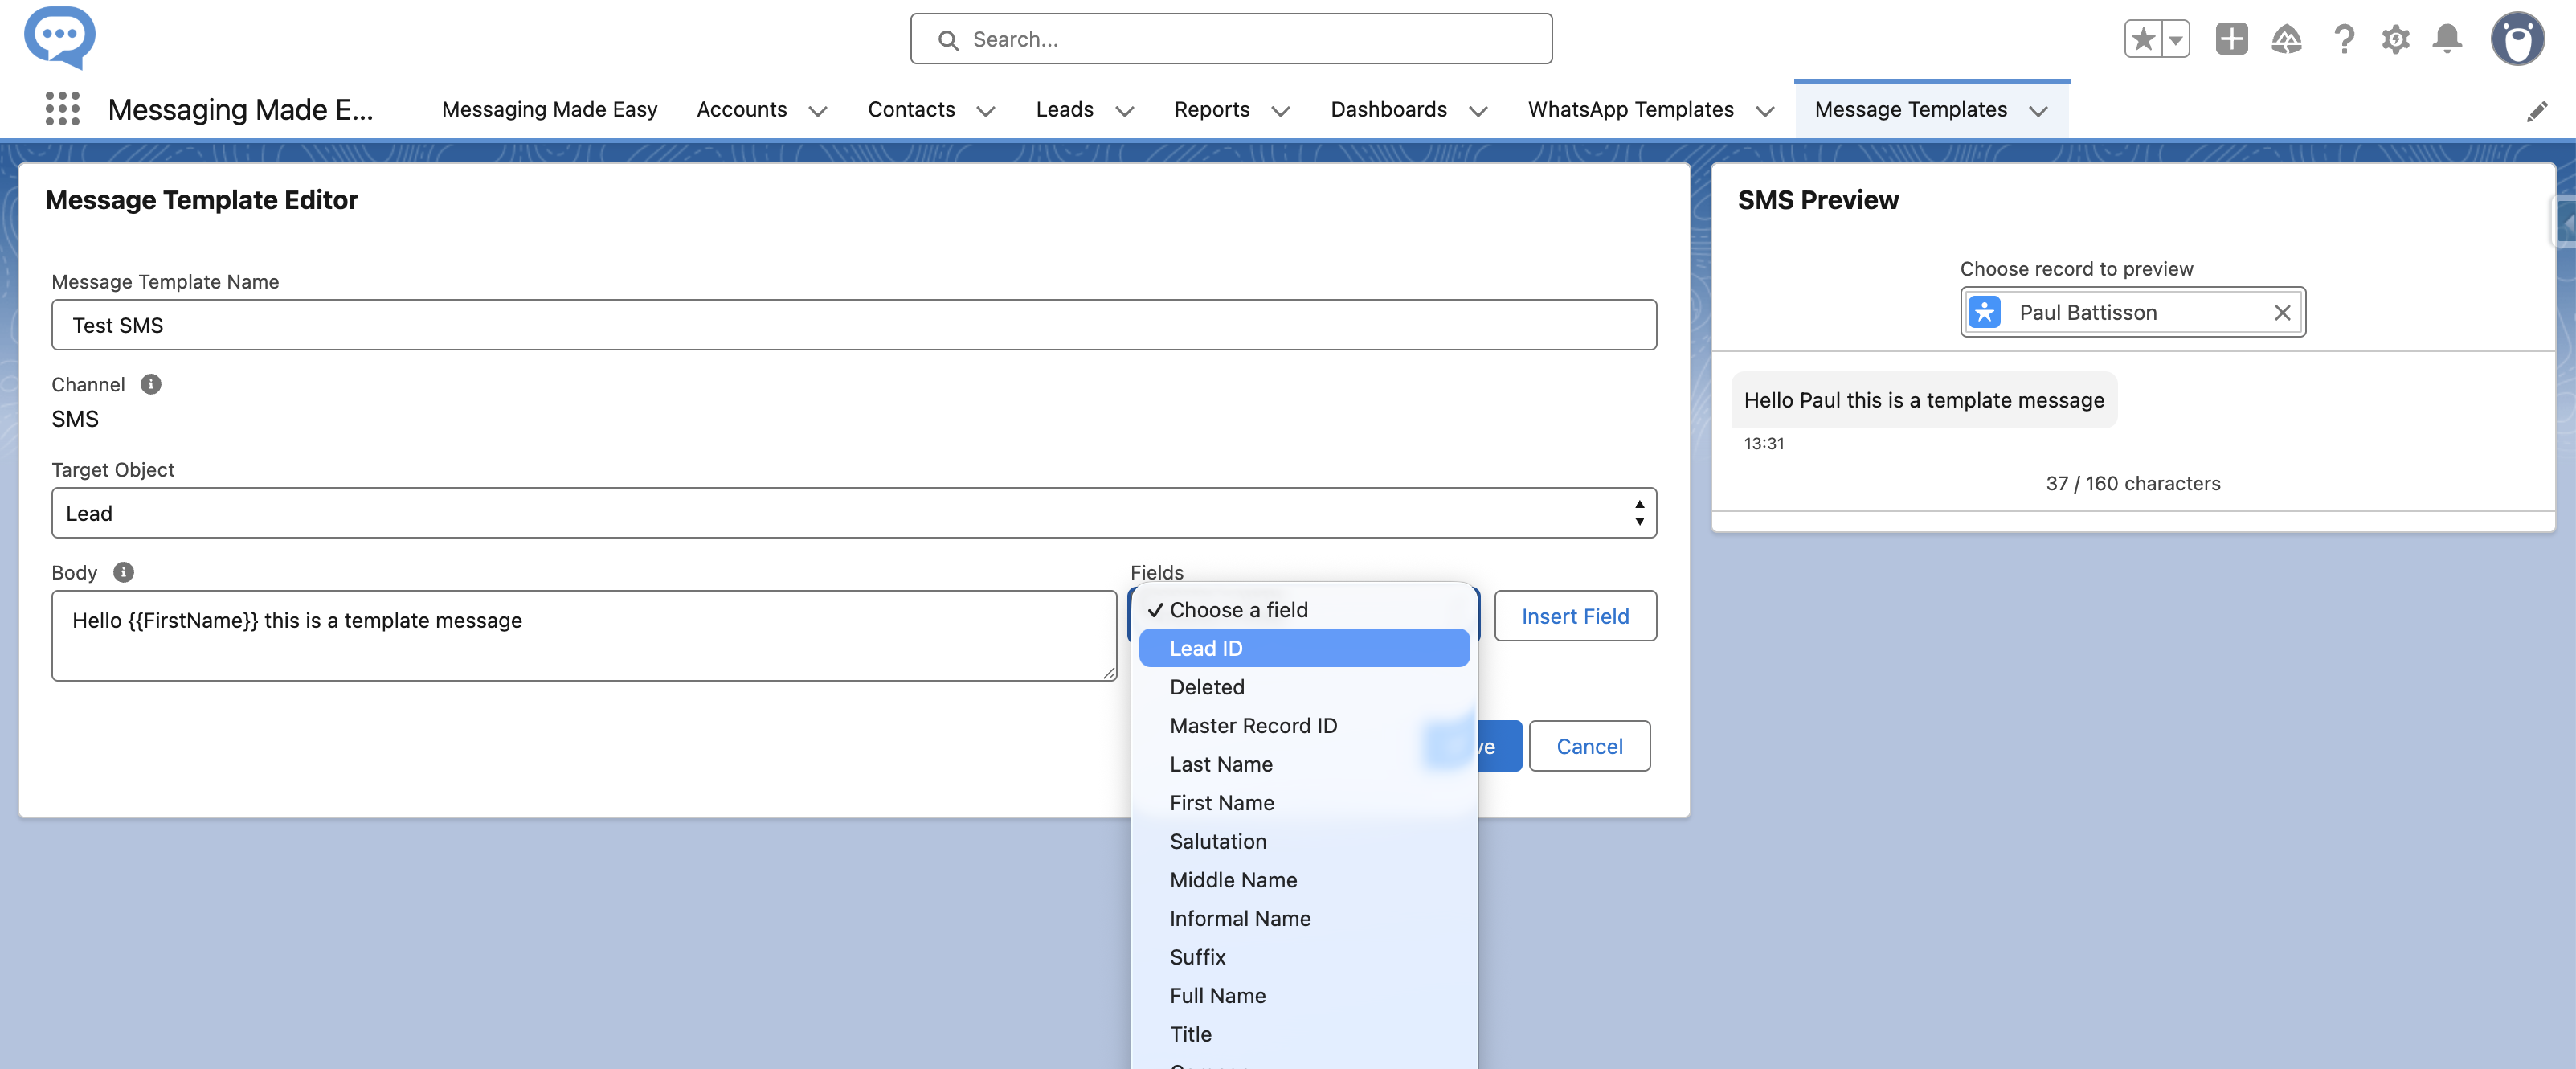Clear the Paul Battisson preview record
The width and height of the screenshot is (2576, 1069).
[x=2282, y=312]
